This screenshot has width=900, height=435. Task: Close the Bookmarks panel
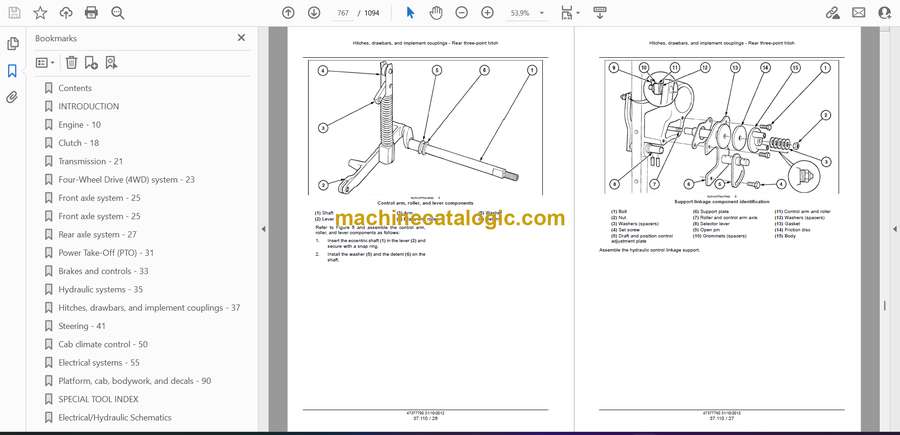click(241, 38)
